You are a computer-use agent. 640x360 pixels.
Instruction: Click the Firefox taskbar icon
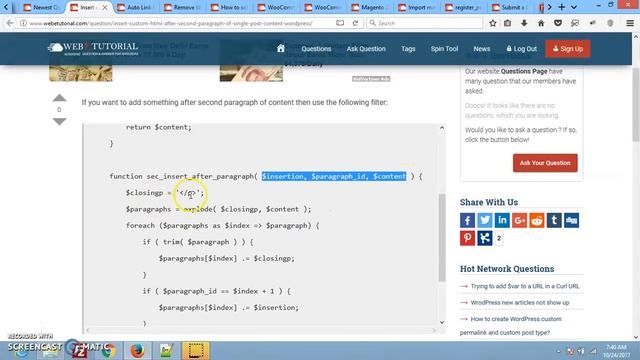tap(137, 351)
